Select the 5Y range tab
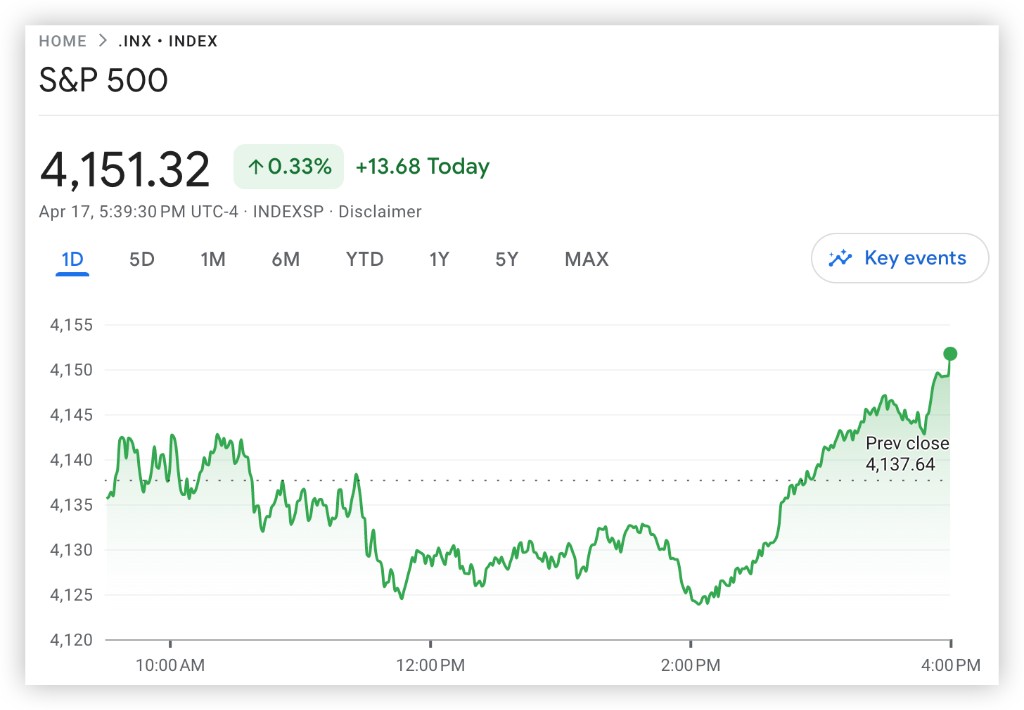1024x710 pixels. click(507, 260)
